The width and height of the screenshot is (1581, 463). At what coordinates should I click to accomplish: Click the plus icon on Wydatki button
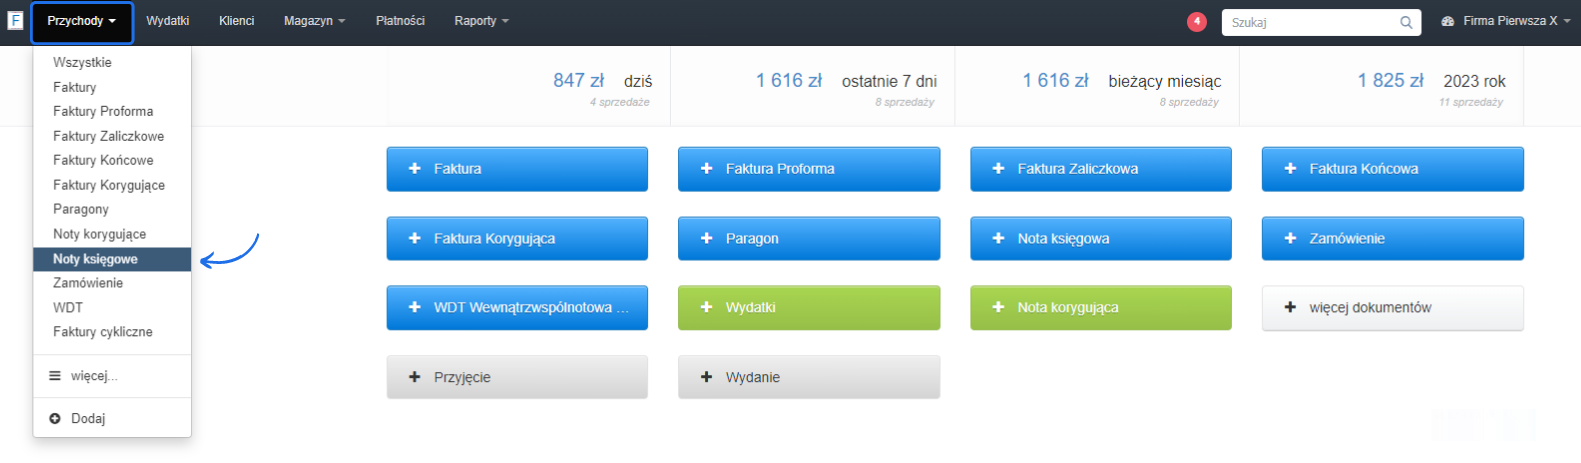tap(707, 308)
